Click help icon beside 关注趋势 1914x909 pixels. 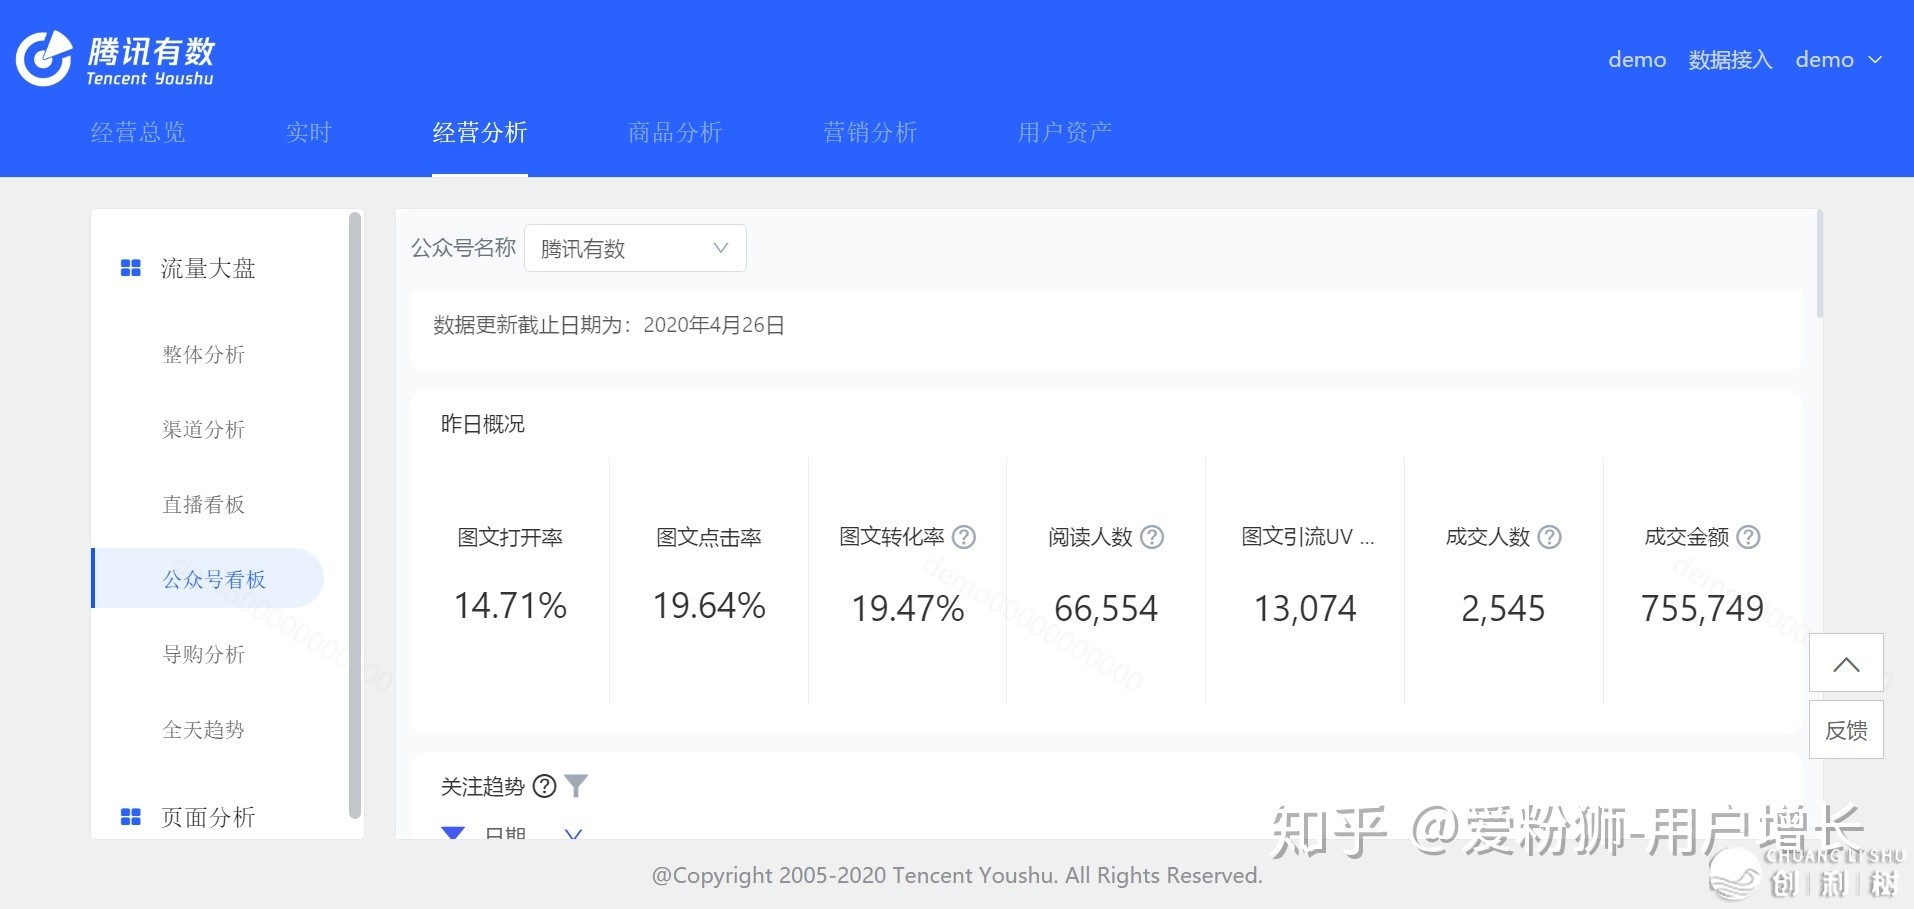(544, 786)
